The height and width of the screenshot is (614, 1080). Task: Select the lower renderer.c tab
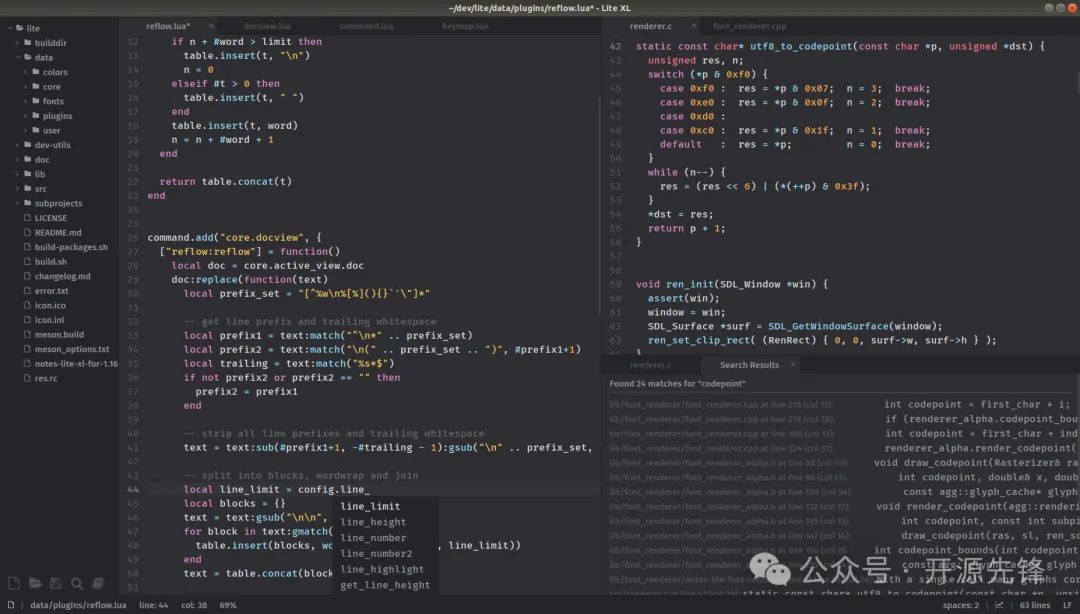point(650,365)
